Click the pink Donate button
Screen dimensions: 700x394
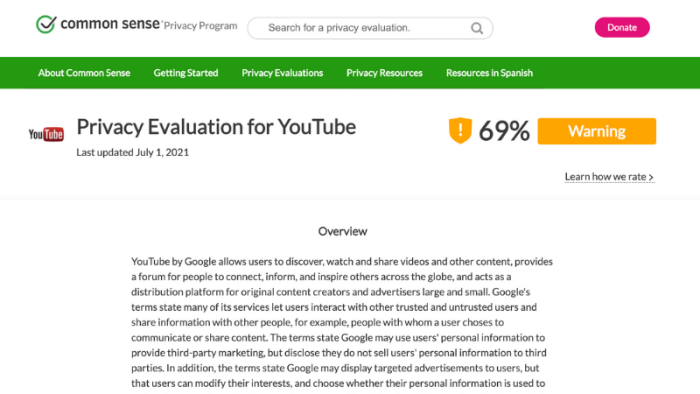coord(622,27)
